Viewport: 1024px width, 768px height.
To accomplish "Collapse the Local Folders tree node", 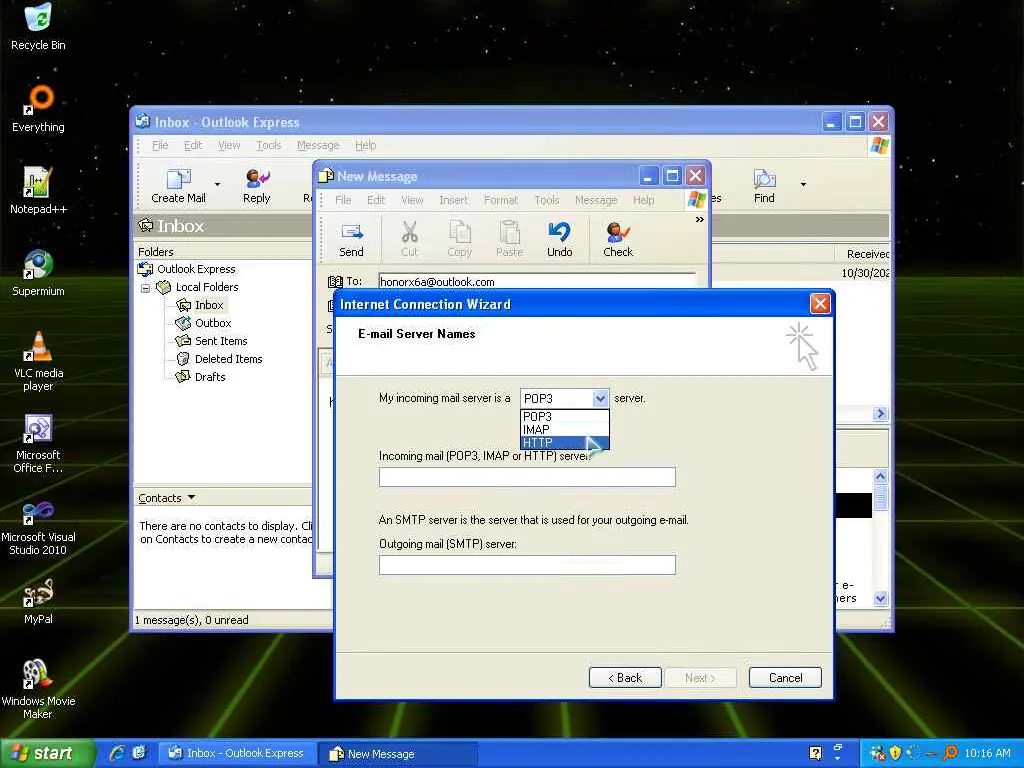I will pyautogui.click(x=146, y=287).
